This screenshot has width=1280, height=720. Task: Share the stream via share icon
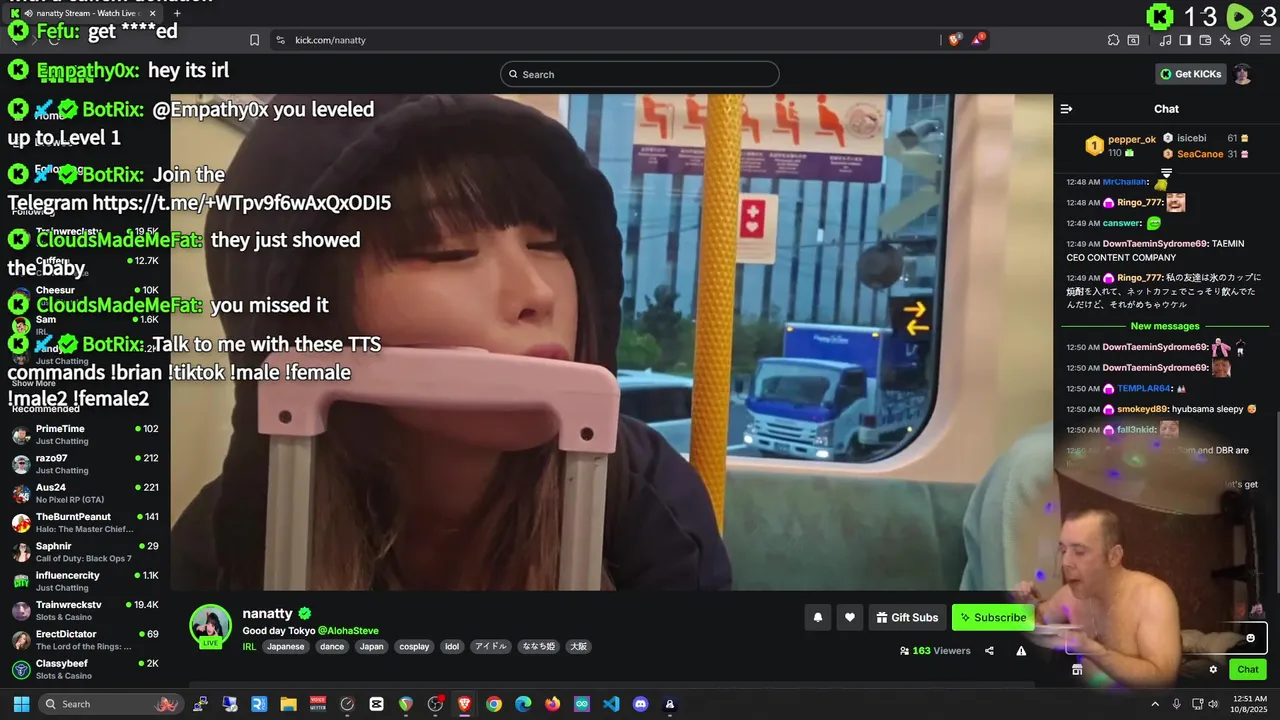tap(989, 650)
